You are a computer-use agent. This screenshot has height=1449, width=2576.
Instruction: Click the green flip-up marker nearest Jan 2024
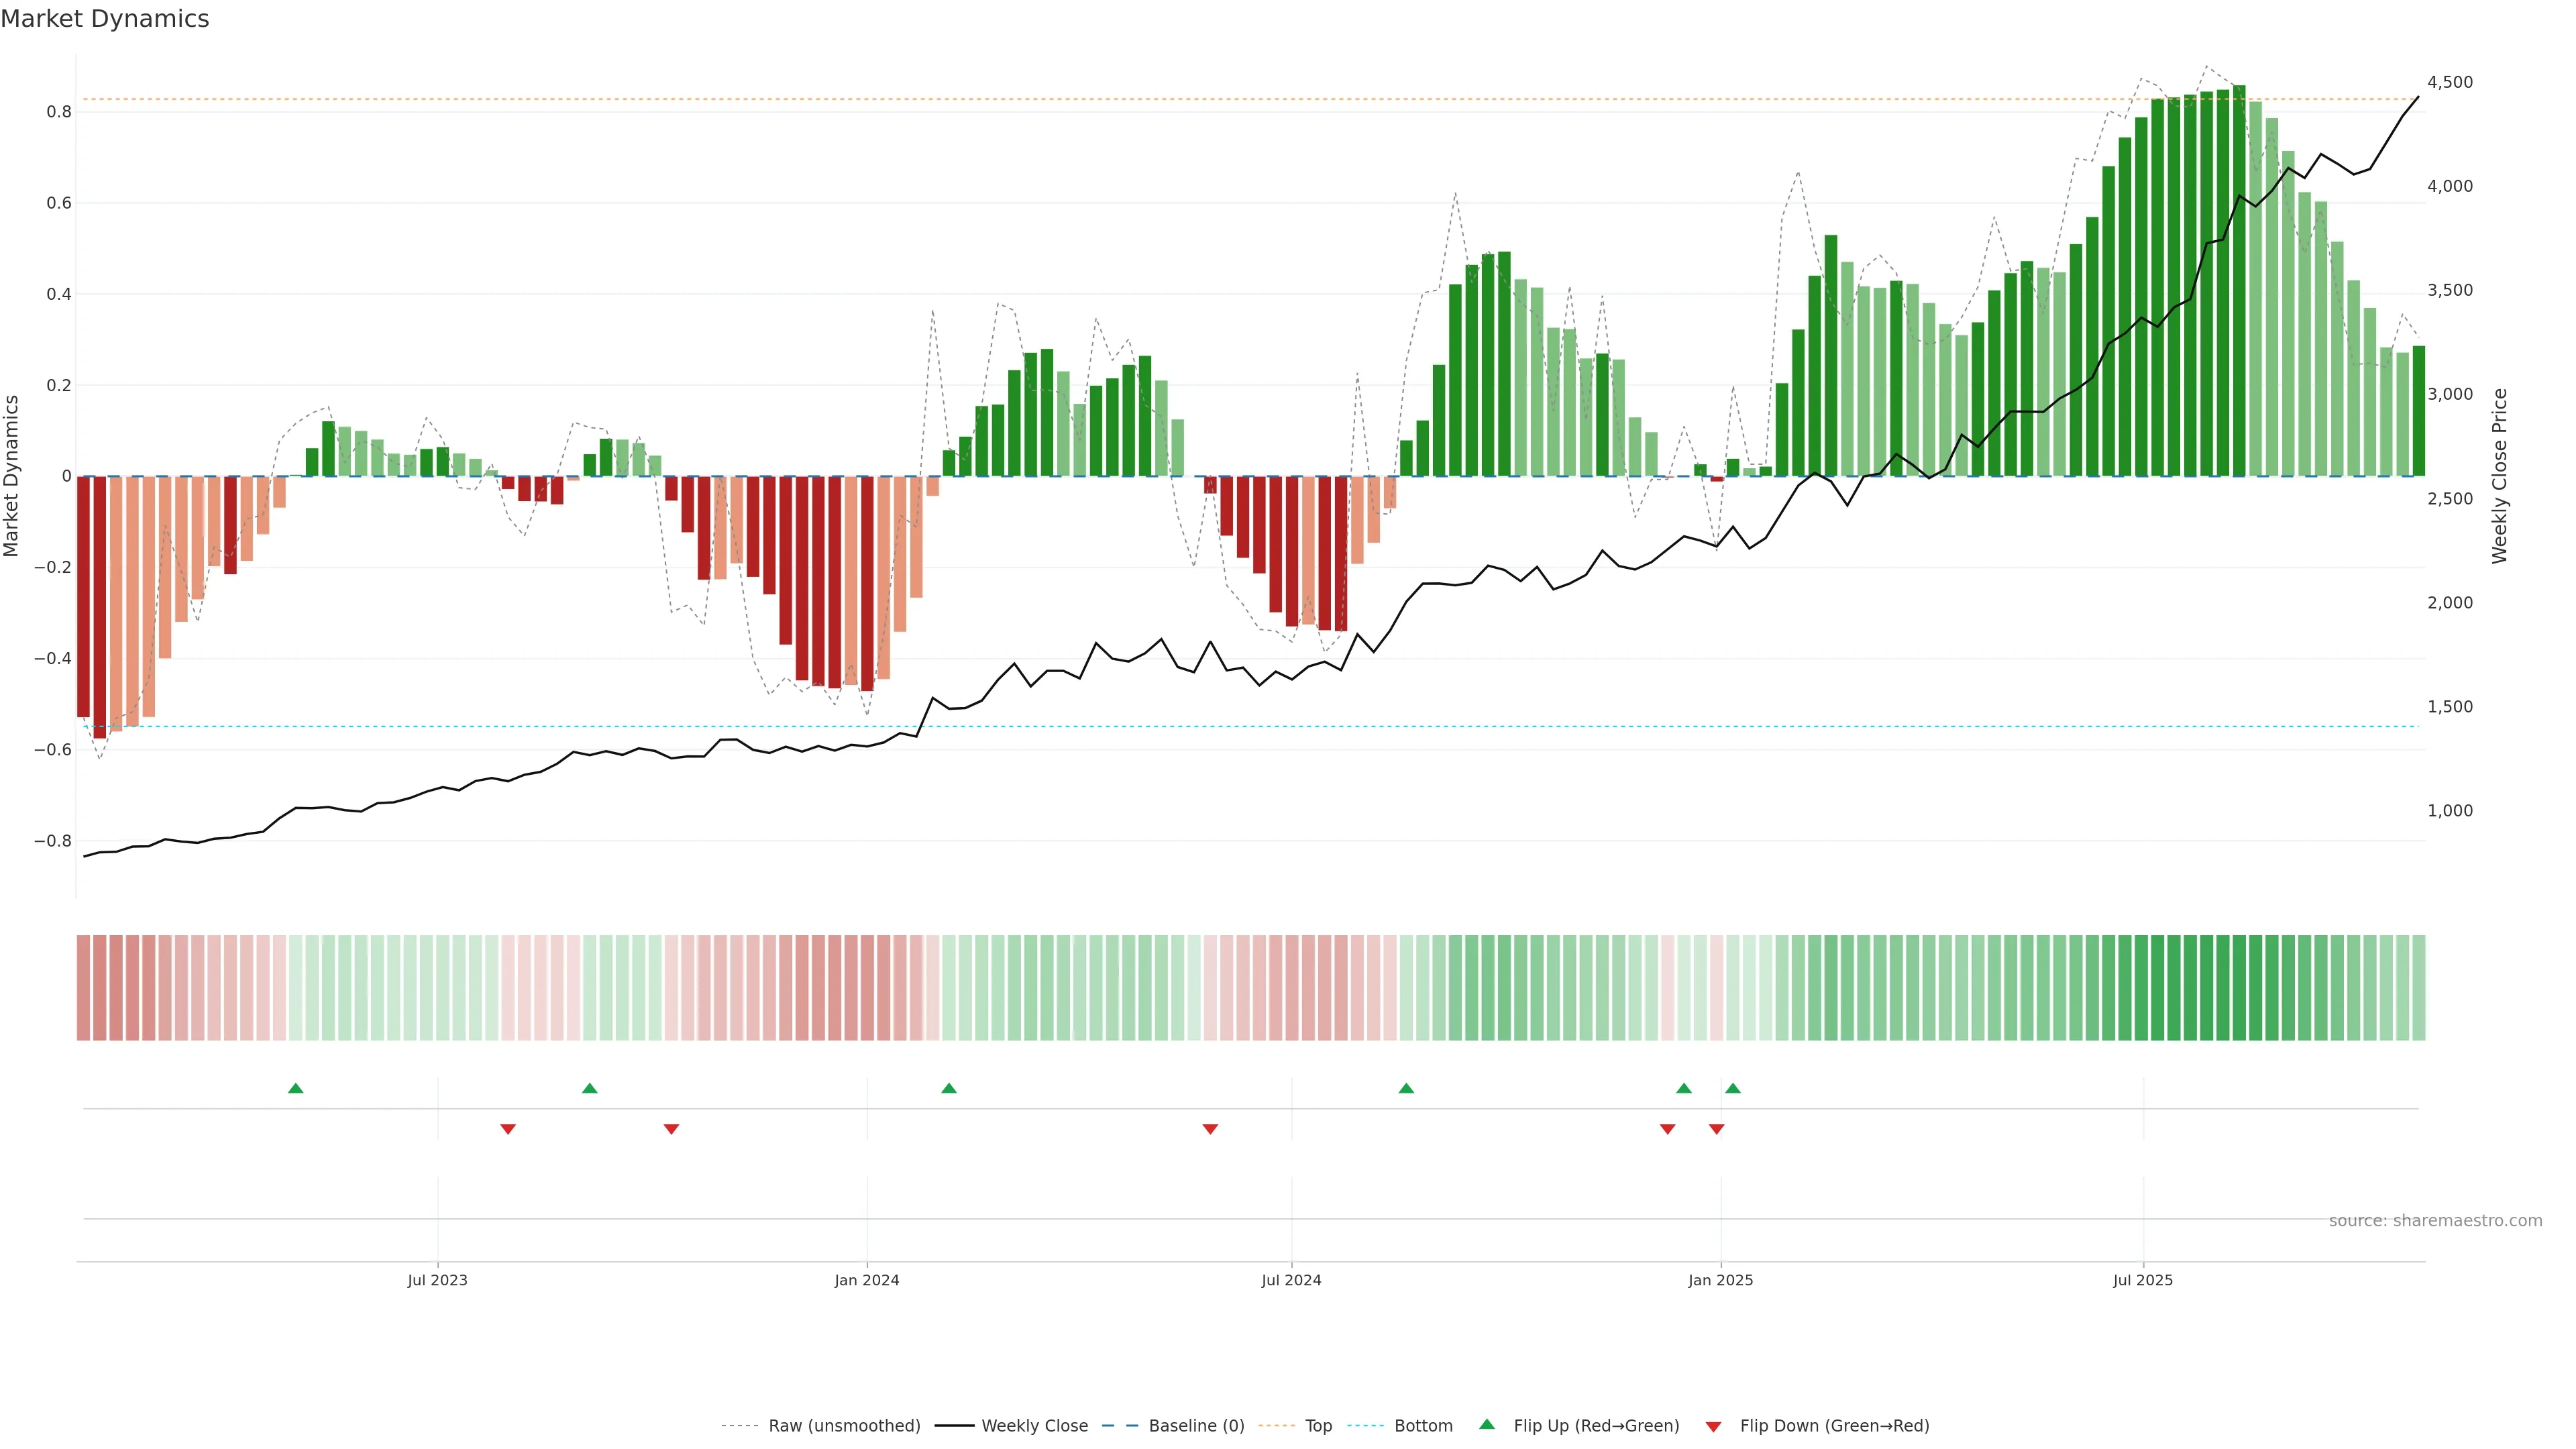point(949,1088)
